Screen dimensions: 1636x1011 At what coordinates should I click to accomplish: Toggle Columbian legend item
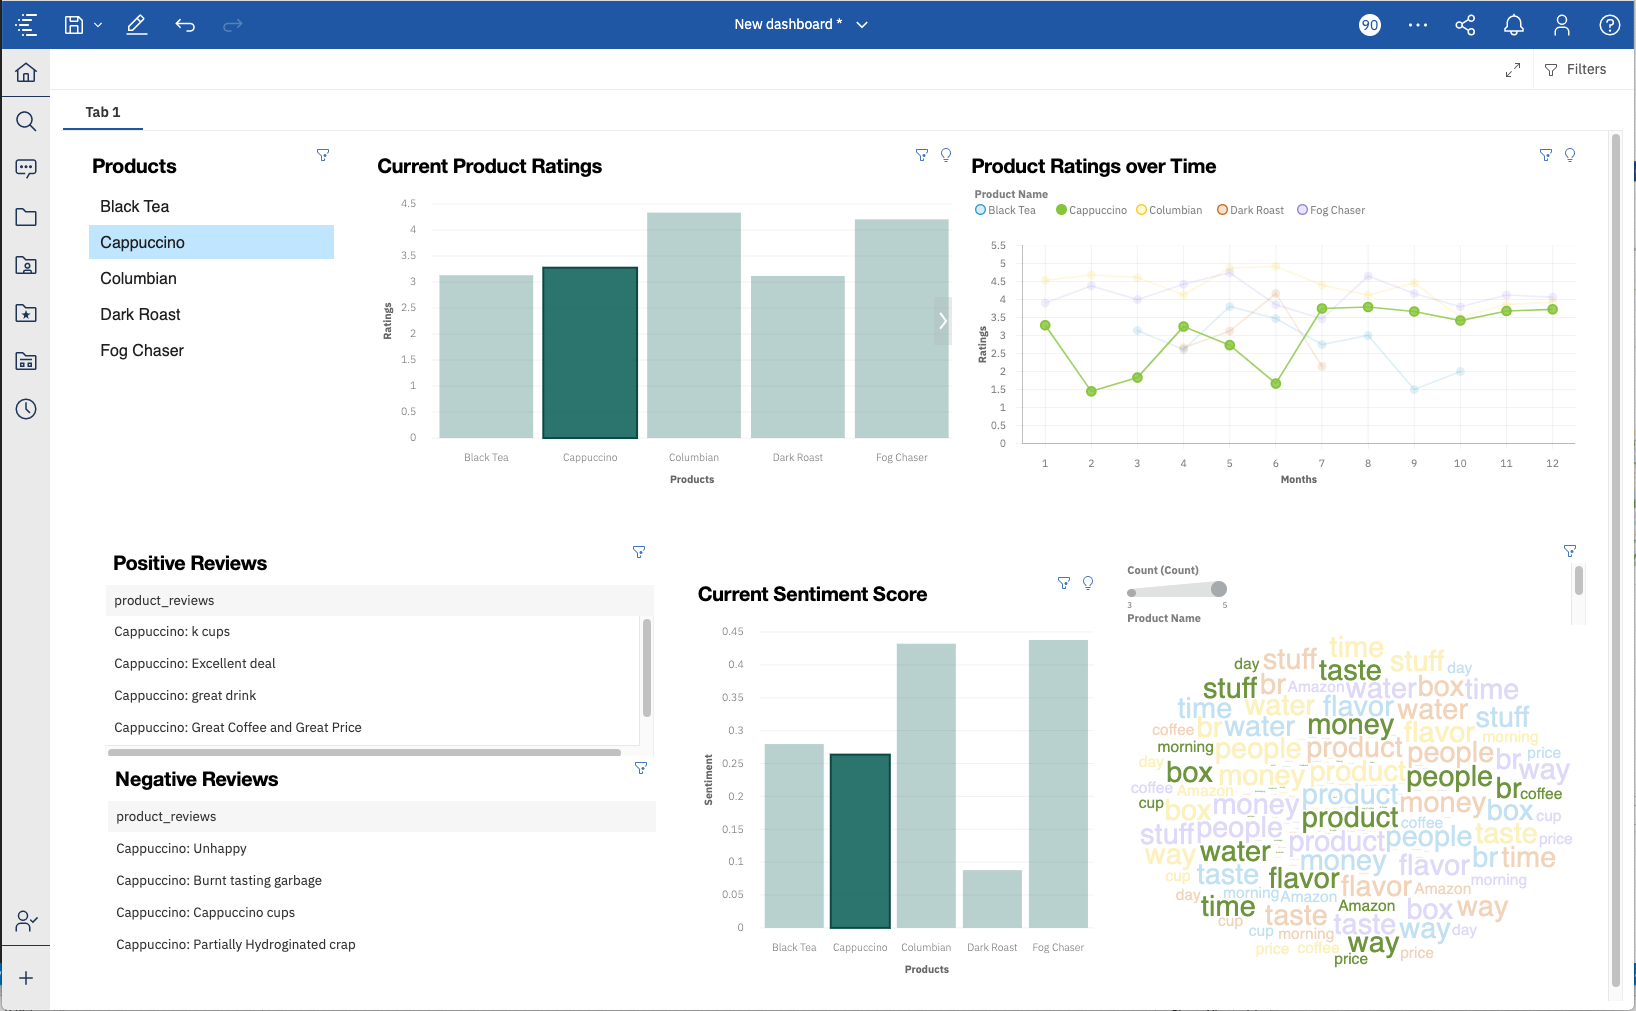coord(1169,210)
